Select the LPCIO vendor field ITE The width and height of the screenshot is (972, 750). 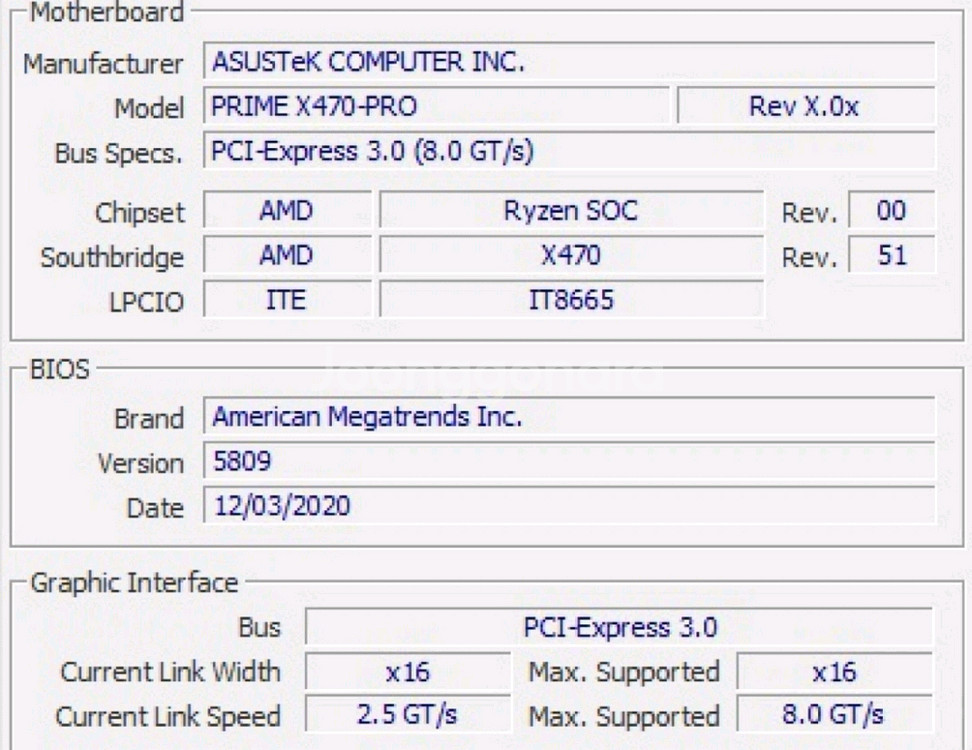pyautogui.click(x=285, y=301)
